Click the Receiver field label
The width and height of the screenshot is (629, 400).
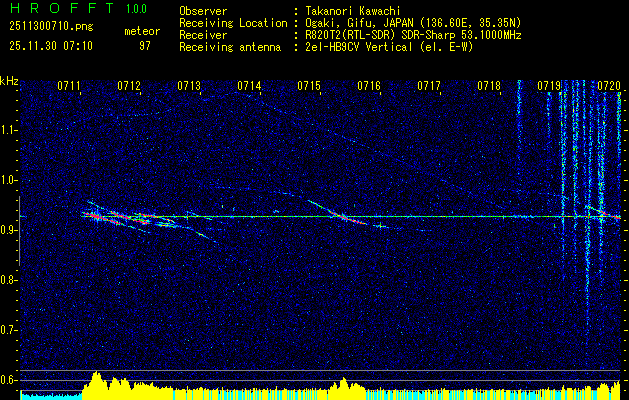coord(203,35)
